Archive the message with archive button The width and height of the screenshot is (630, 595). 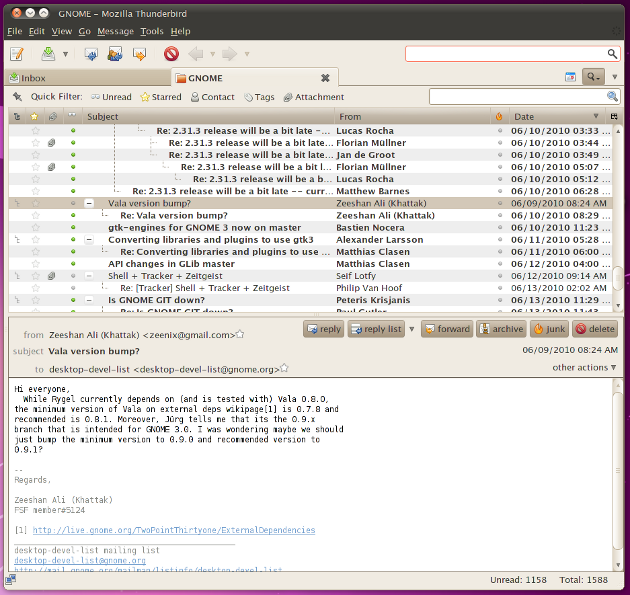tap(502, 329)
